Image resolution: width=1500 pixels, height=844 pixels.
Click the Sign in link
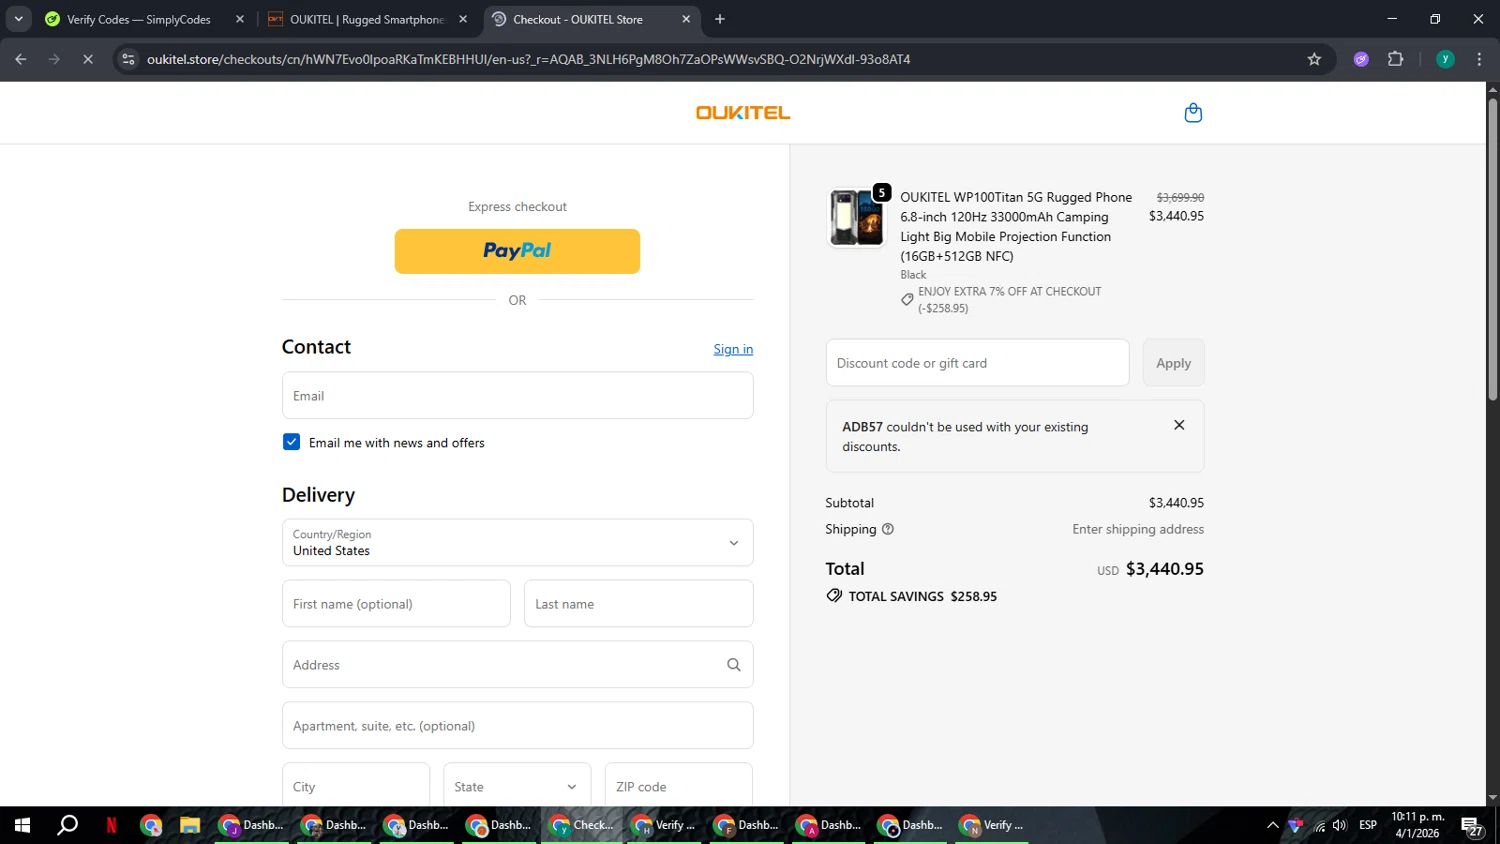(733, 349)
